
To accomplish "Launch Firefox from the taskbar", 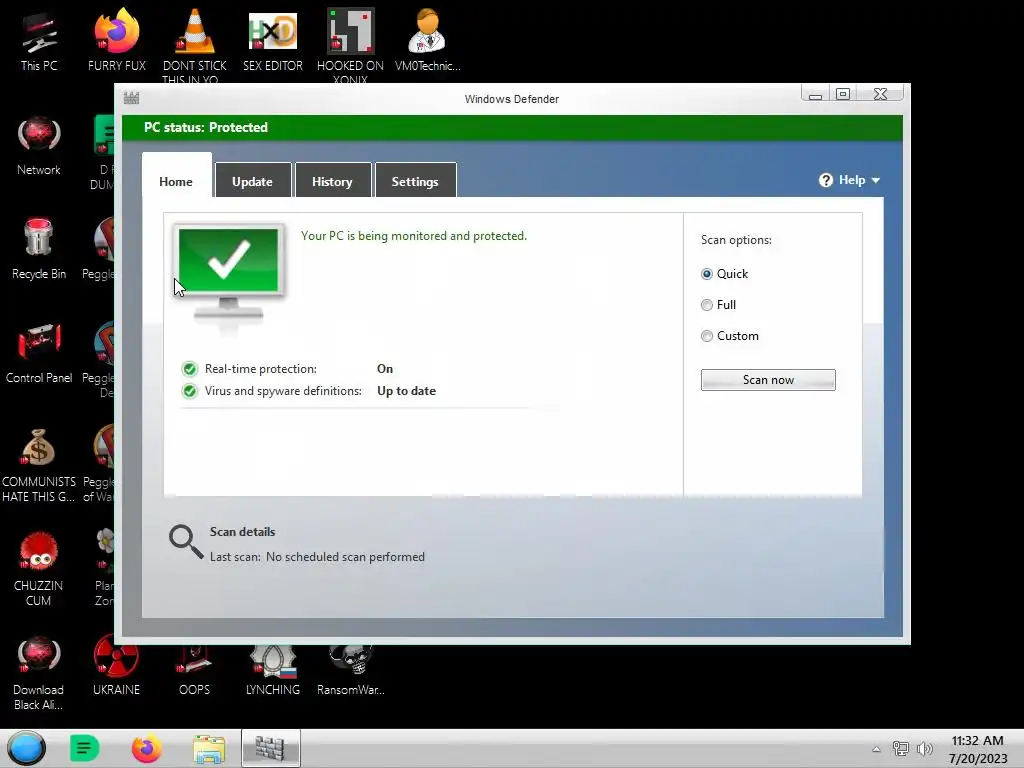I will click(x=146, y=748).
